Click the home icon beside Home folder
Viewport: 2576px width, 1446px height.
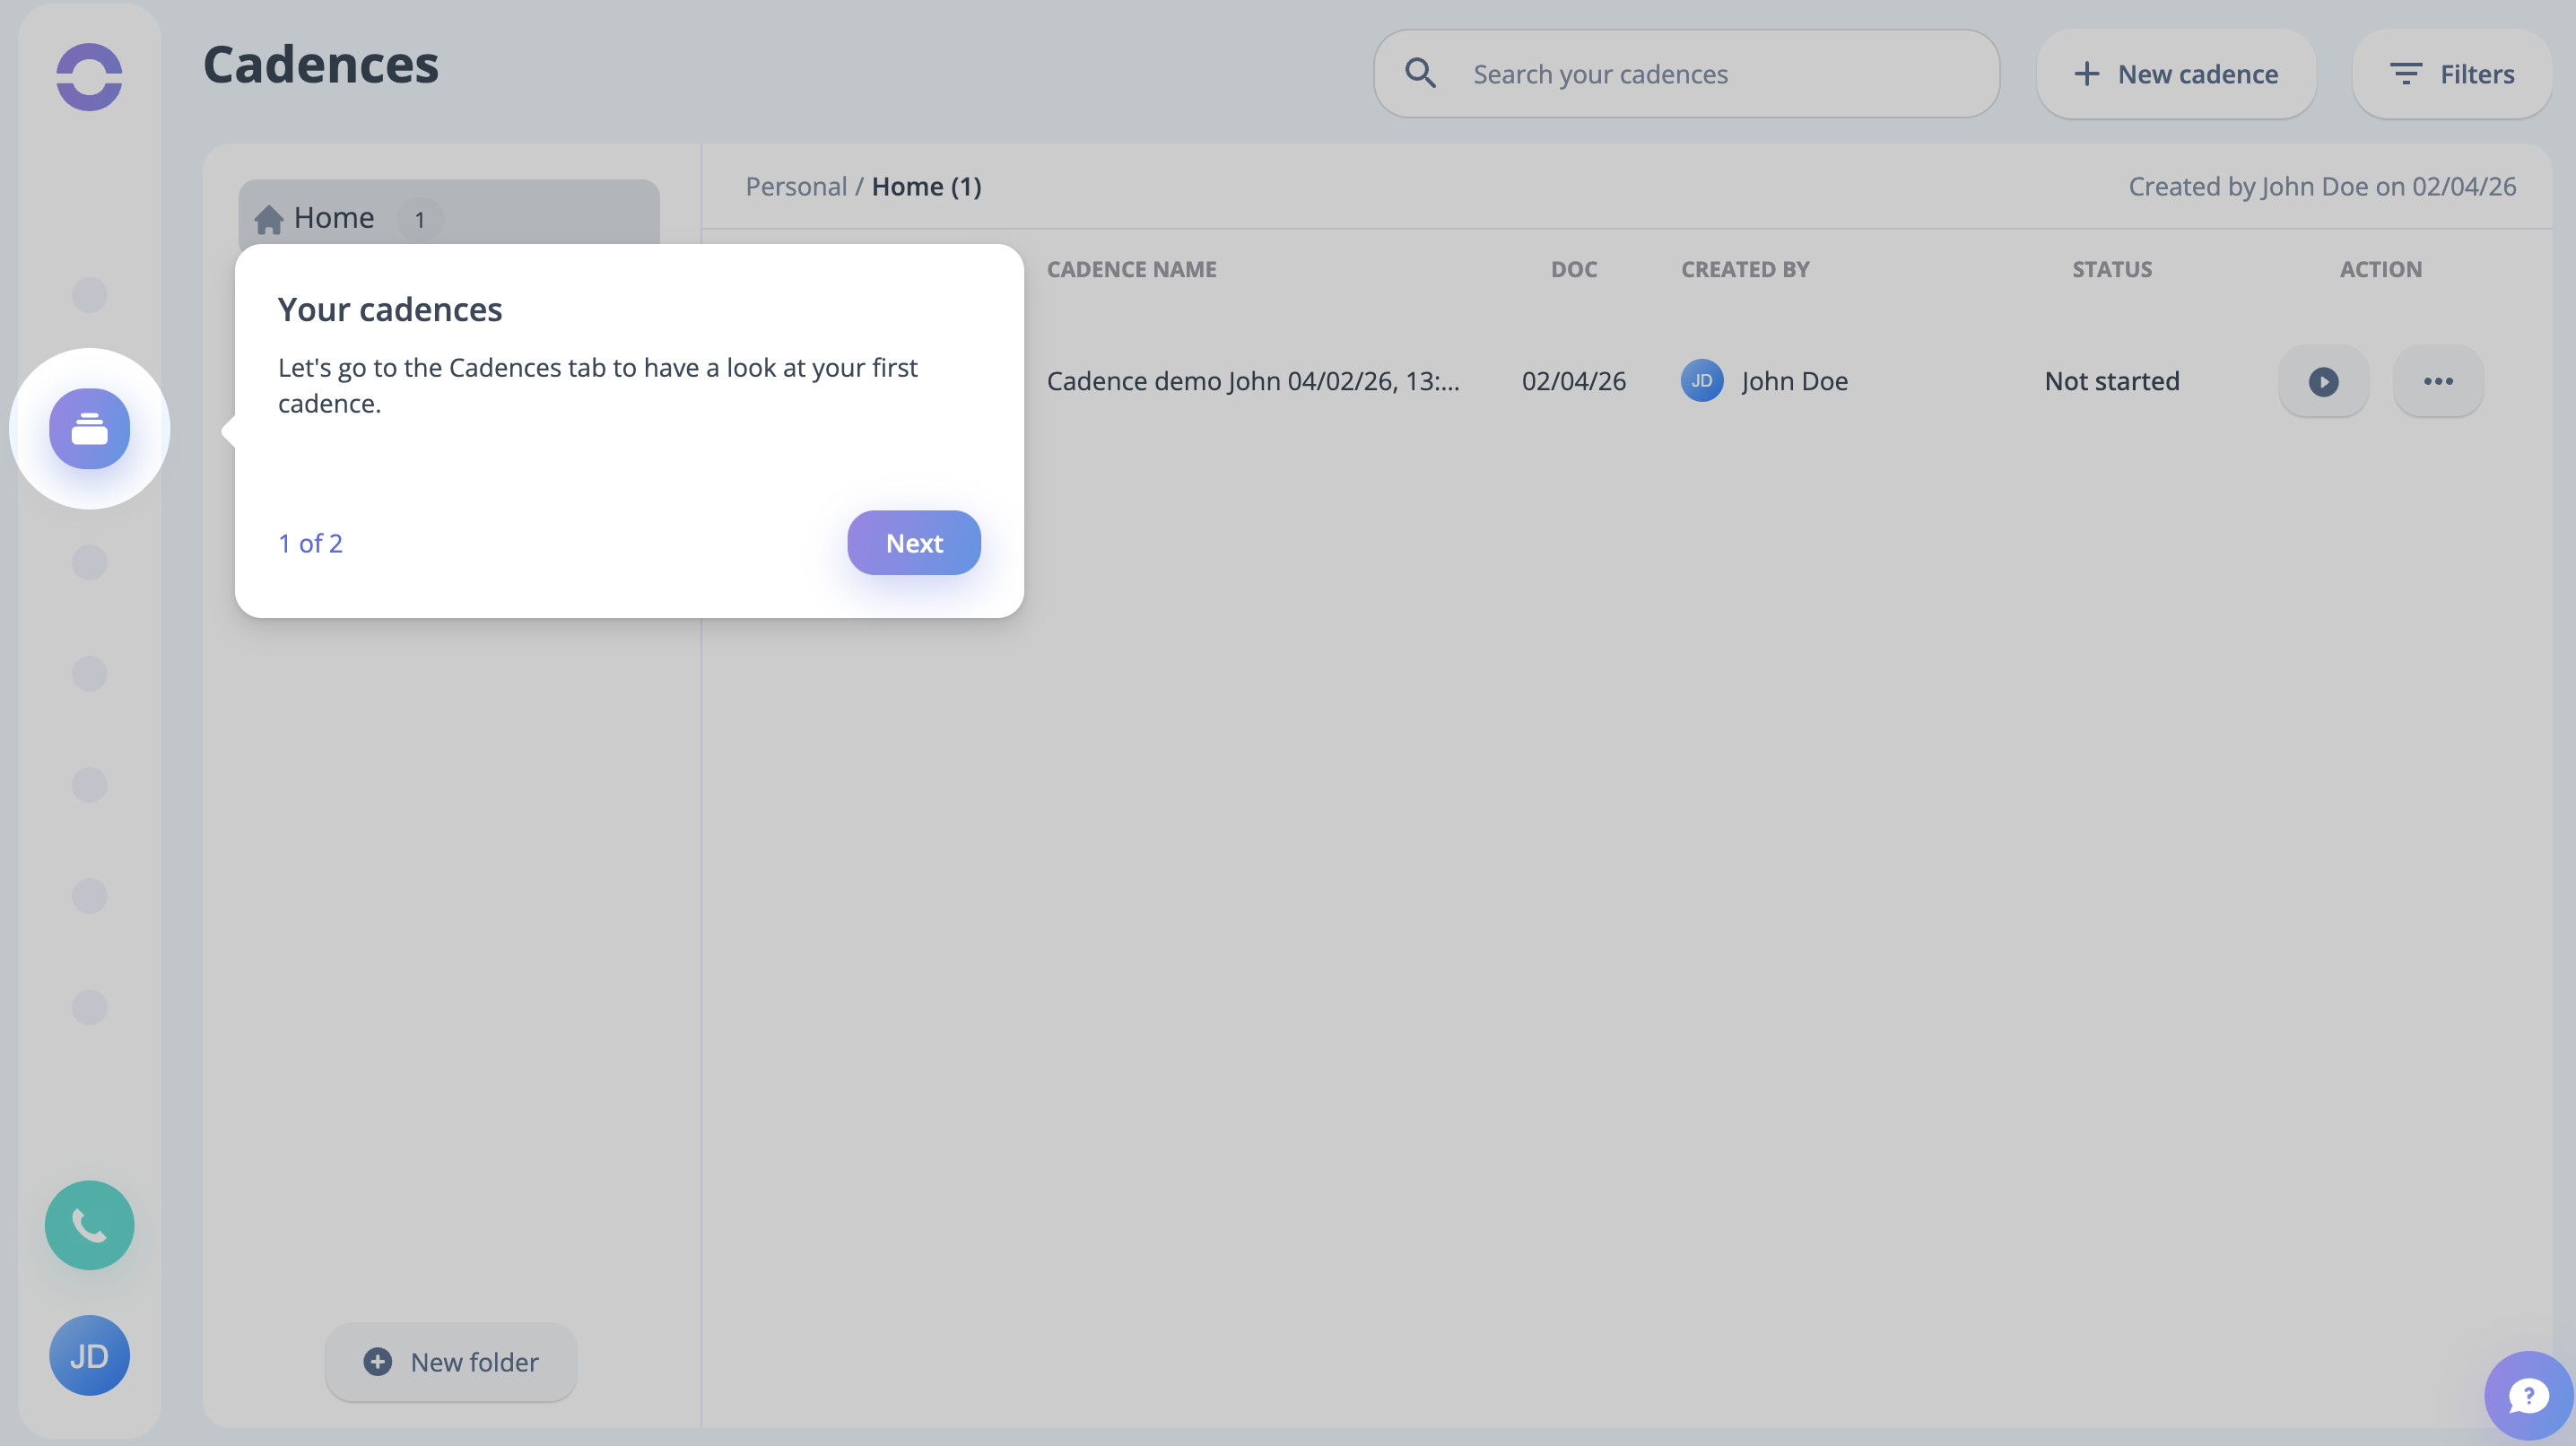(x=268, y=218)
